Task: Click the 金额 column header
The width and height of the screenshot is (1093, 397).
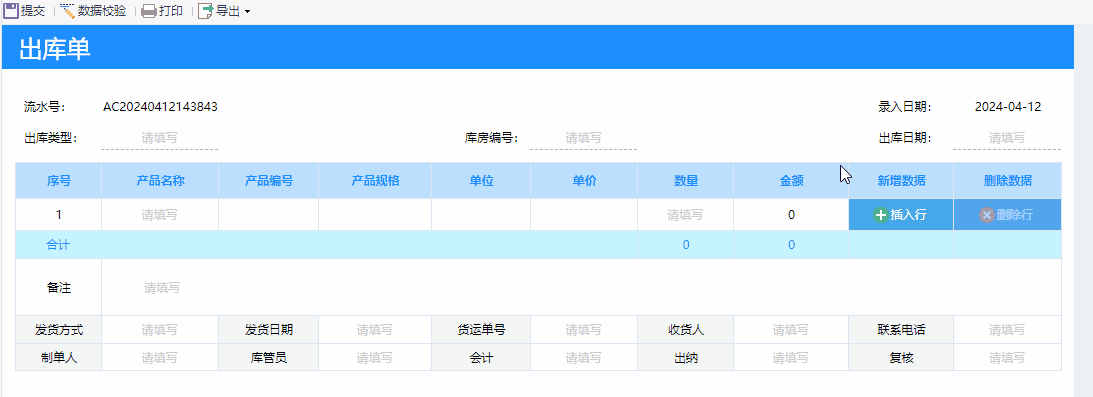Action: point(791,180)
